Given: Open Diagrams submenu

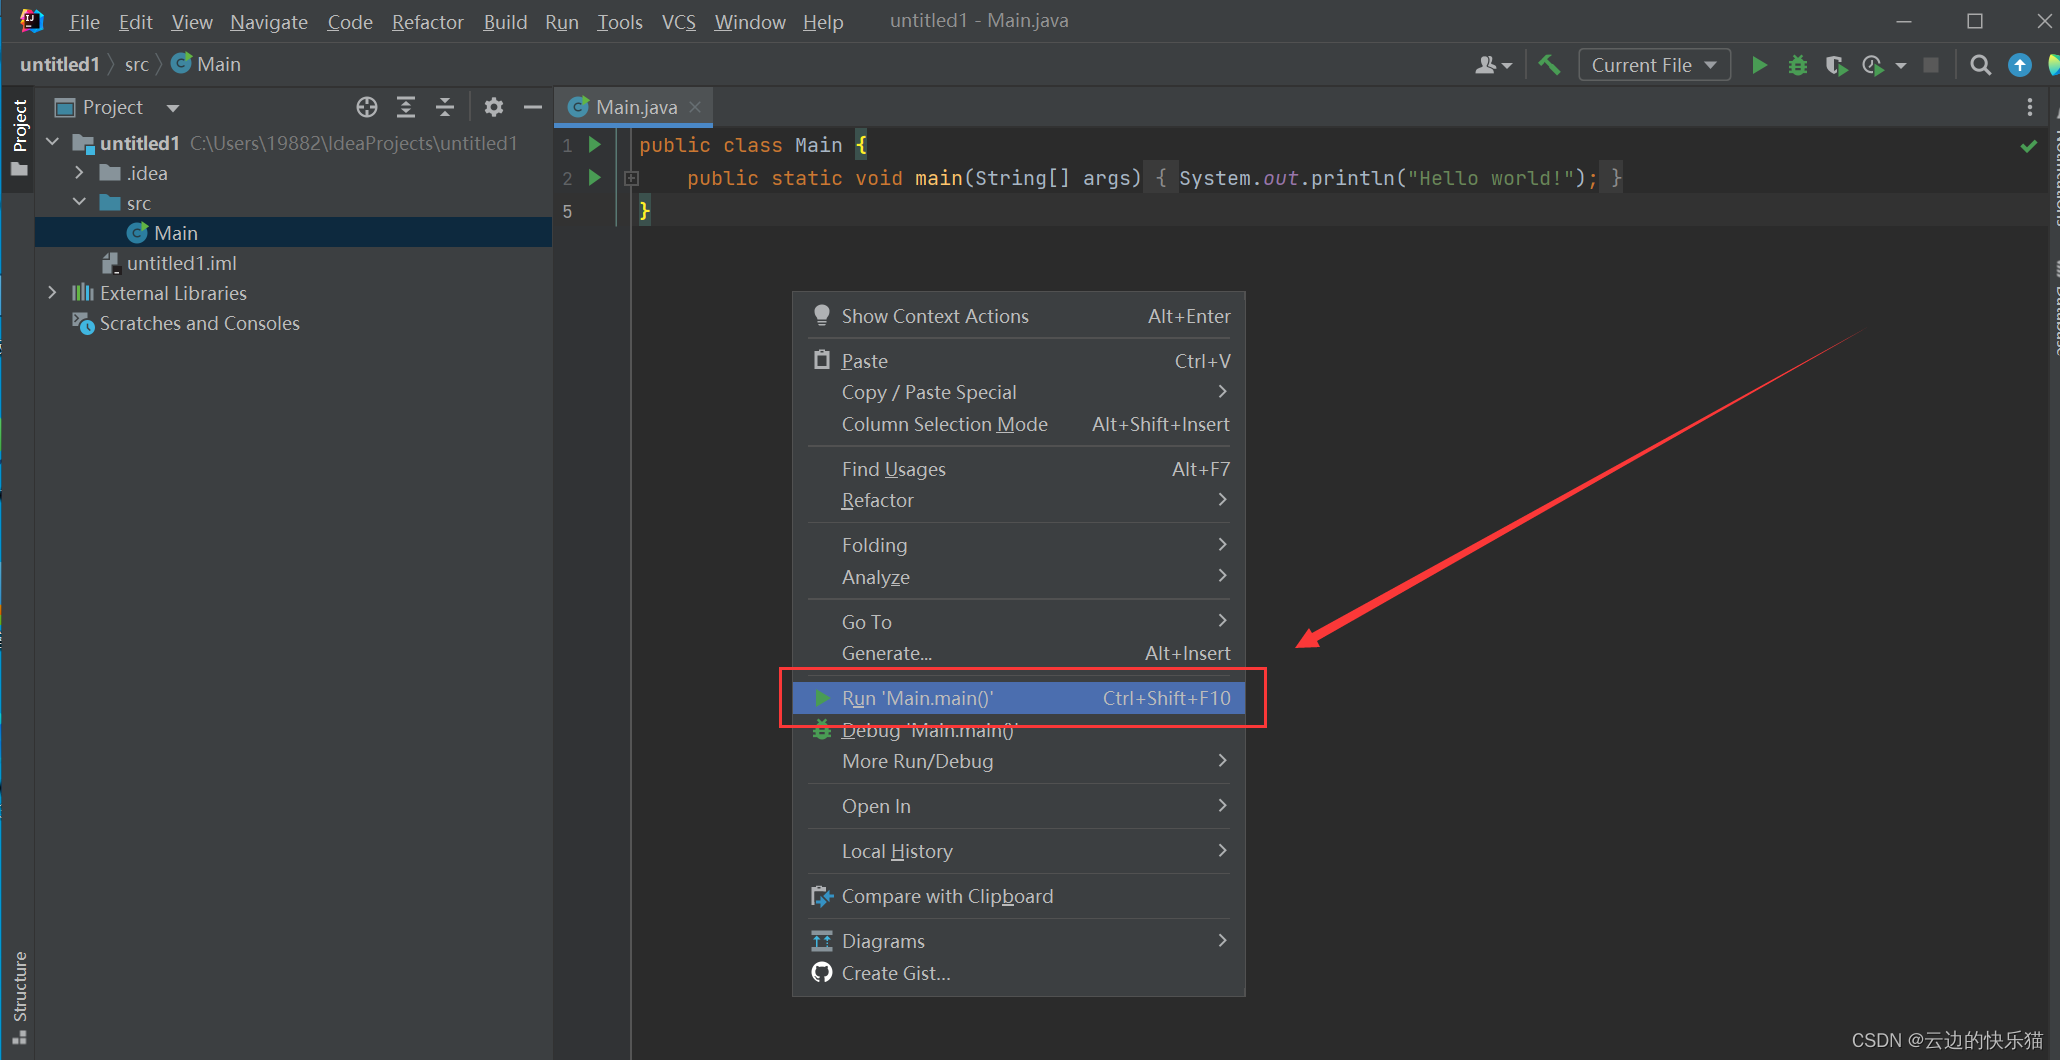Looking at the screenshot, I should click(1019, 941).
